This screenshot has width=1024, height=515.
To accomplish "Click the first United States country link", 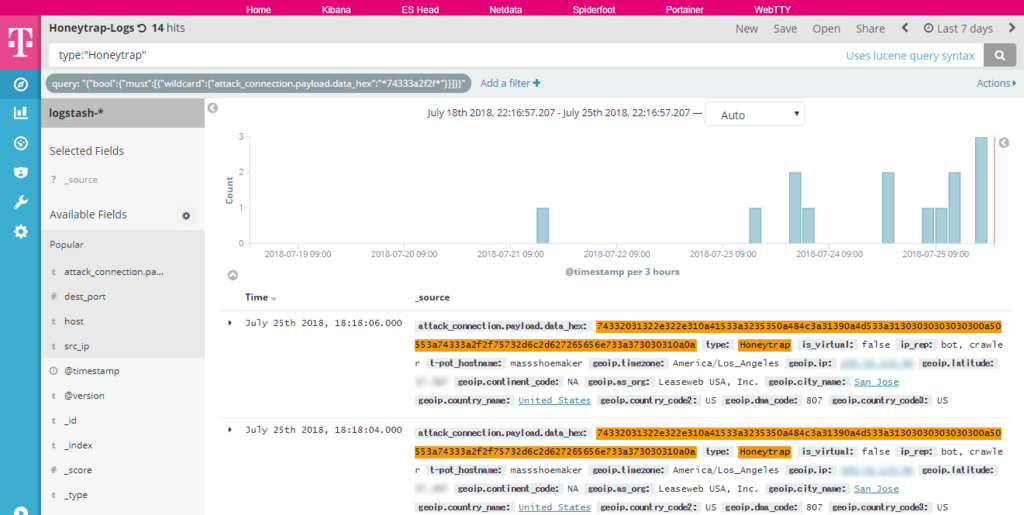I will [x=554, y=400].
